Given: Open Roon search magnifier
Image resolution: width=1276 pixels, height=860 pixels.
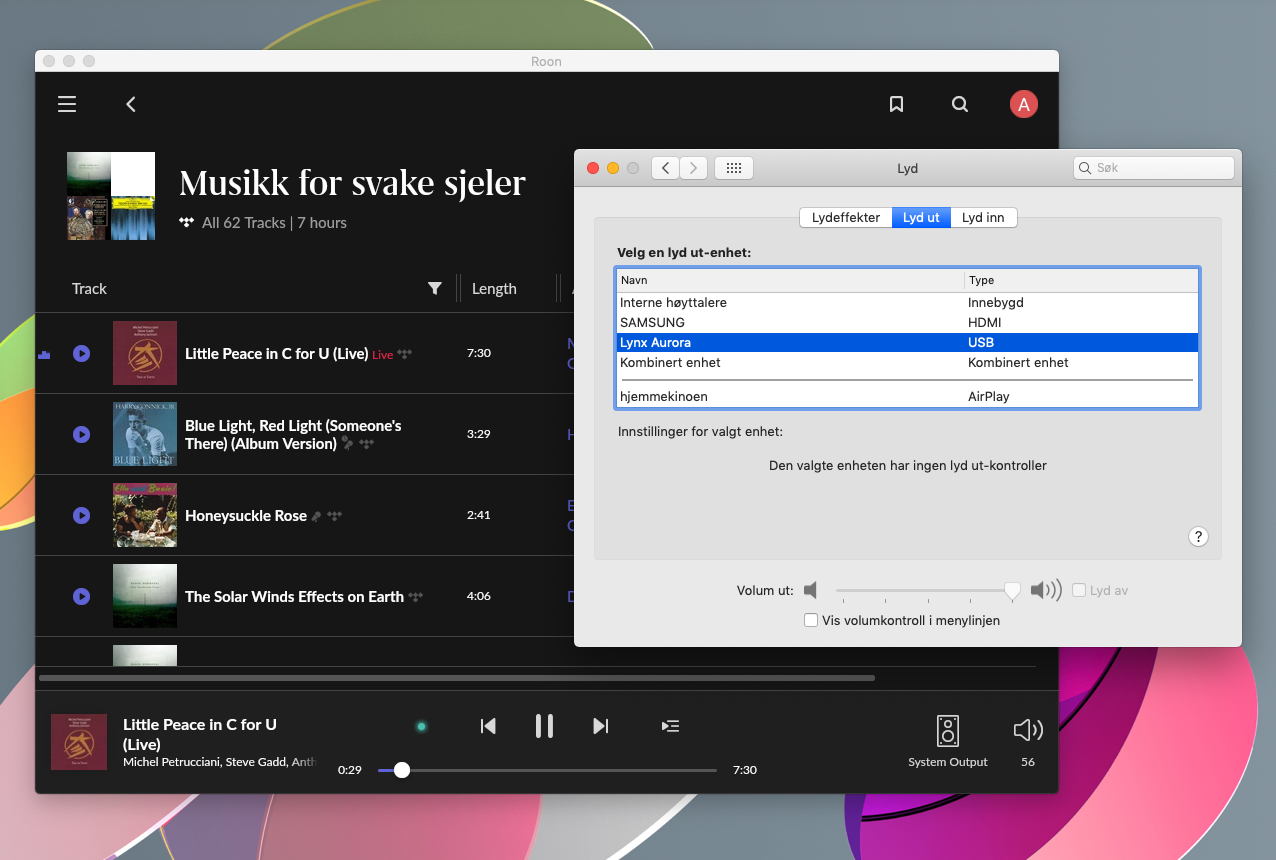Looking at the screenshot, I should pyautogui.click(x=960, y=104).
